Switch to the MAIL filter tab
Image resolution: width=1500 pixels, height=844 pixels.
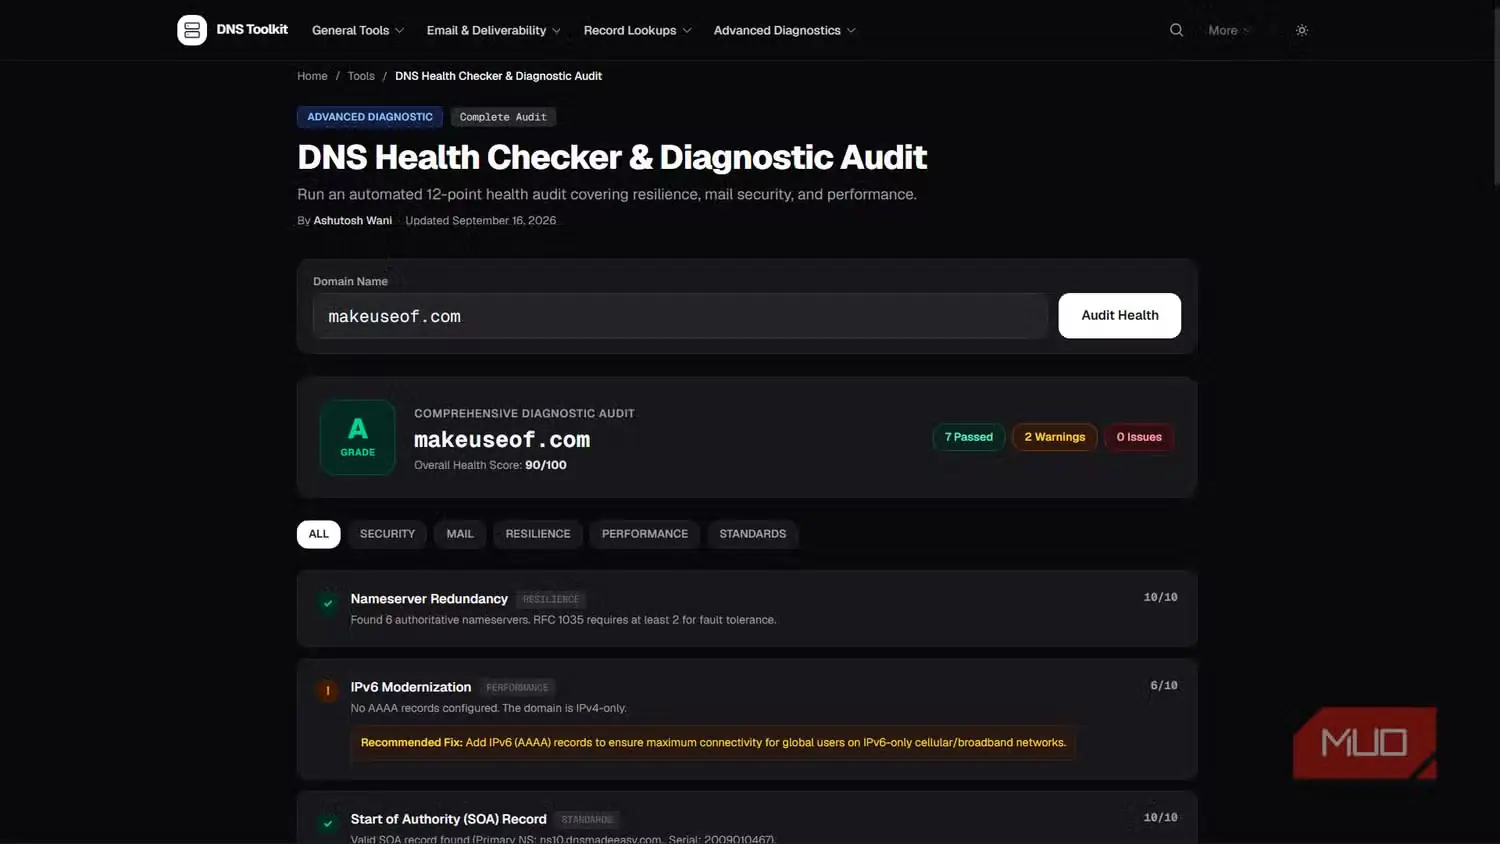pyautogui.click(x=460, y=534)
